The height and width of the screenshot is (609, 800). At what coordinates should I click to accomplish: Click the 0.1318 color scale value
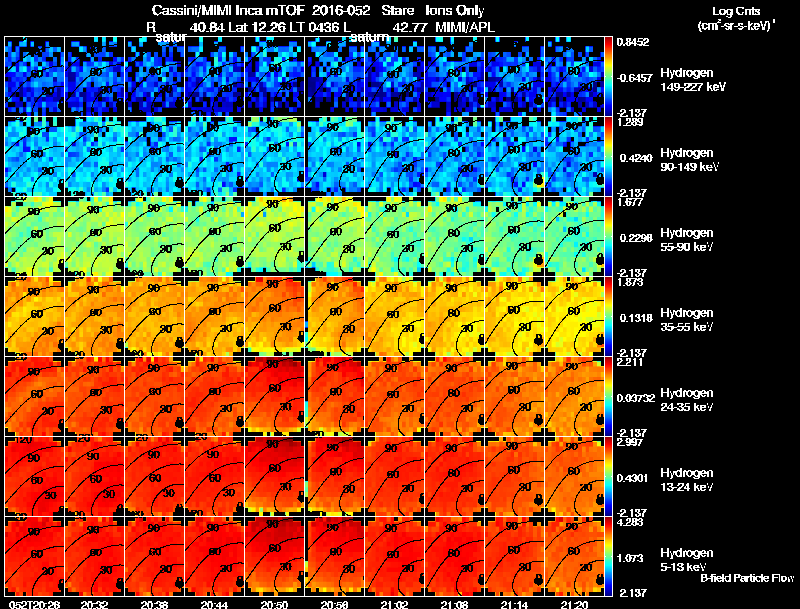(636, 318)
